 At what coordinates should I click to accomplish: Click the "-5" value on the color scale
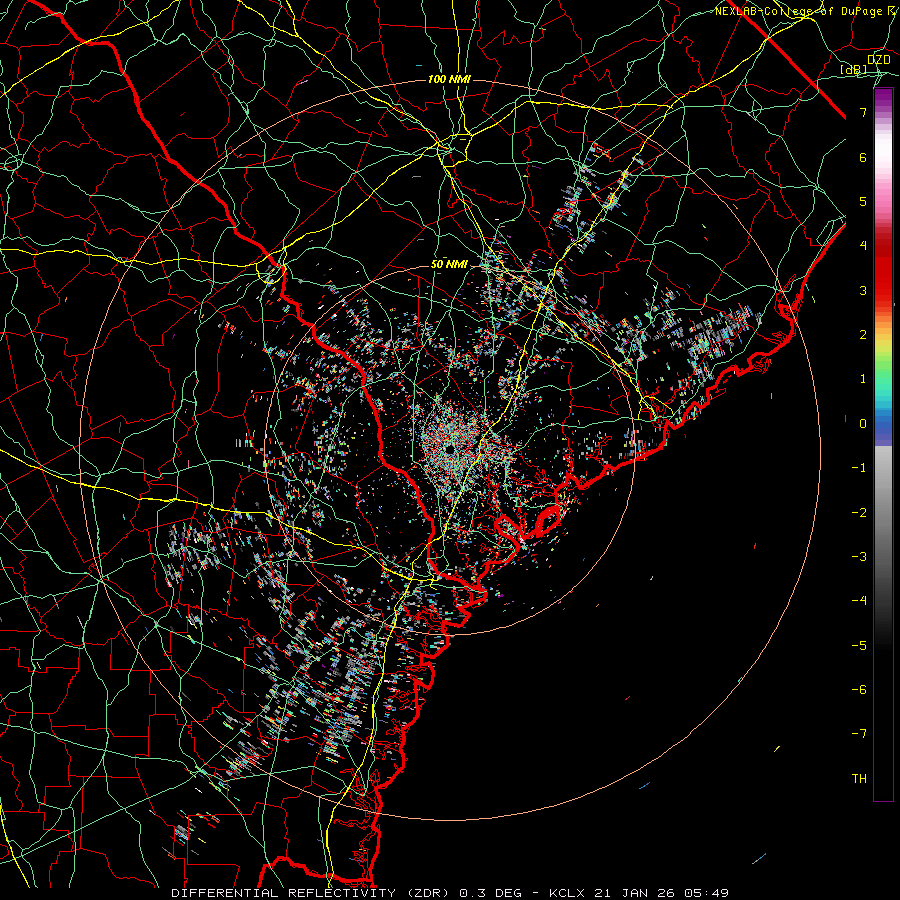click(x=859, y=646)
